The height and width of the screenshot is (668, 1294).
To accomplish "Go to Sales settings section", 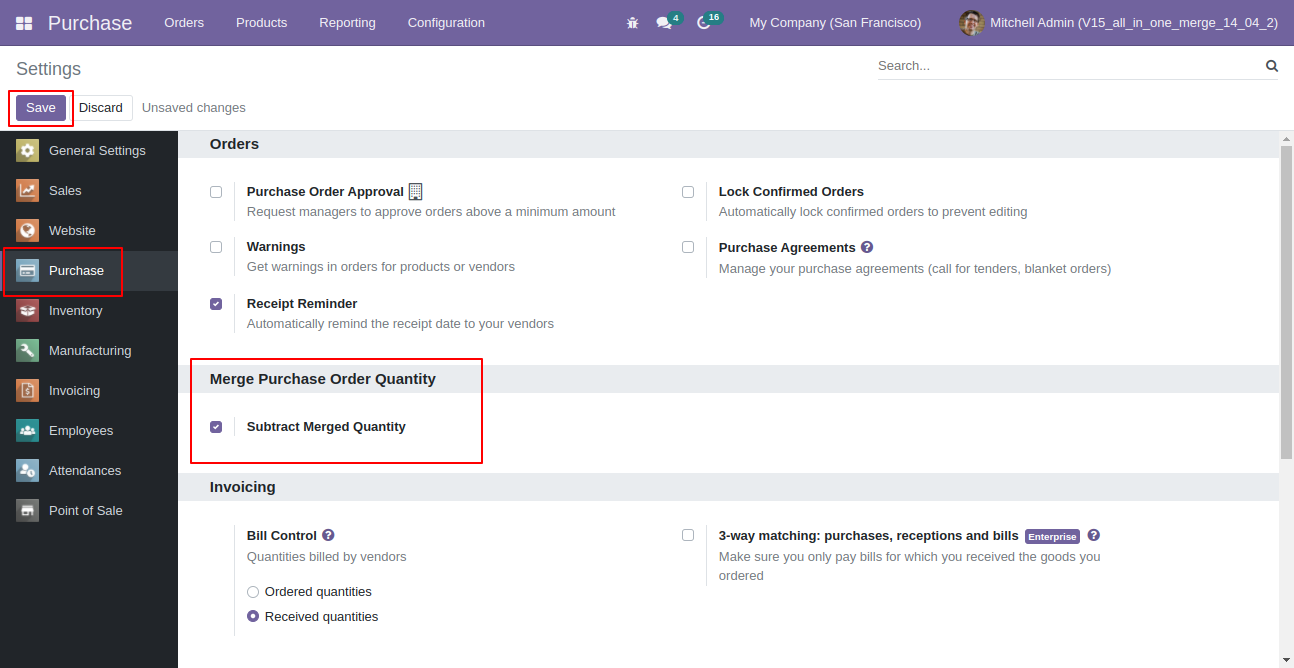I will (89, 191).
